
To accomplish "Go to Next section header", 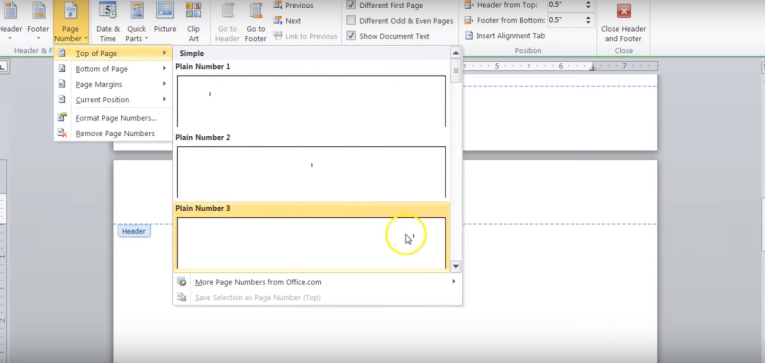I will tap(287, 20).
